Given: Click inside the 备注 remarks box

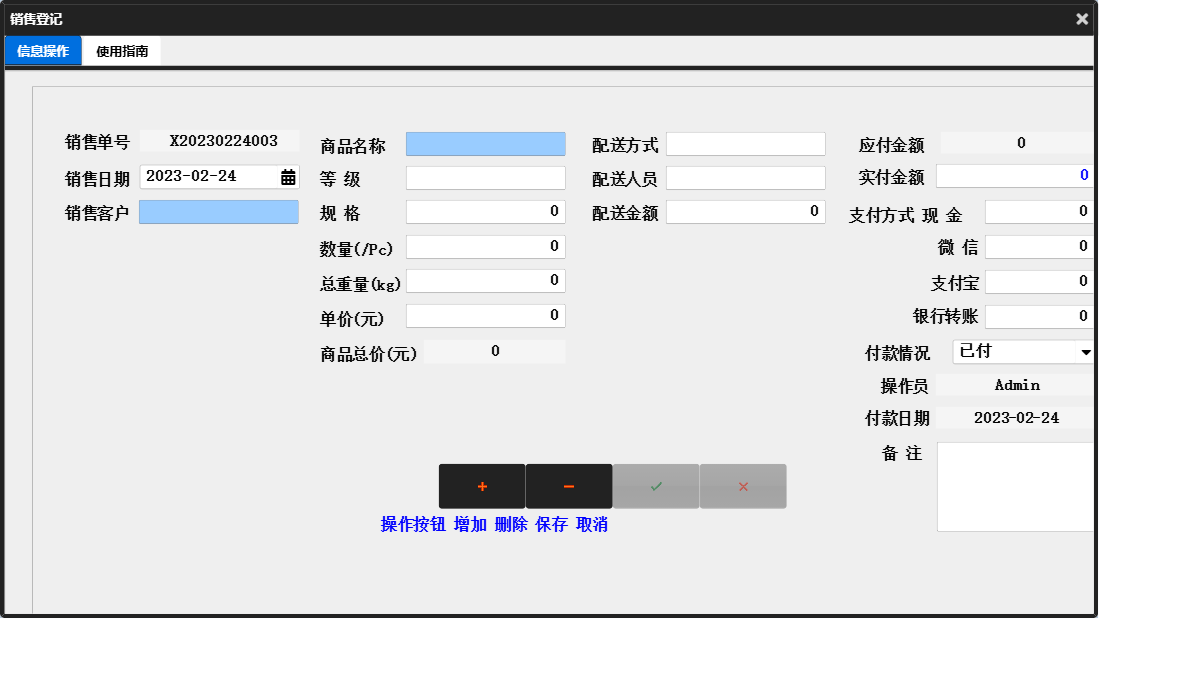Looking at the screenshot, I should (1015, 485).
